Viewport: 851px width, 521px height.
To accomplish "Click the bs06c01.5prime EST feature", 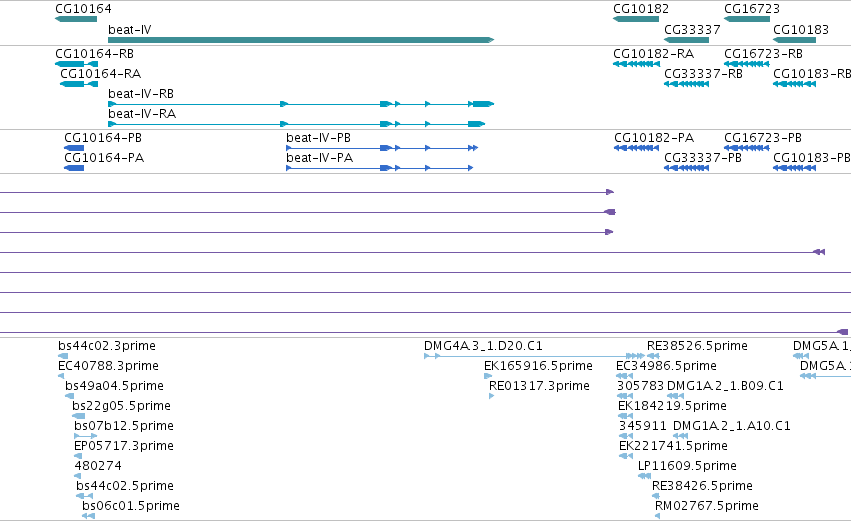I will [x=88, y=516].
